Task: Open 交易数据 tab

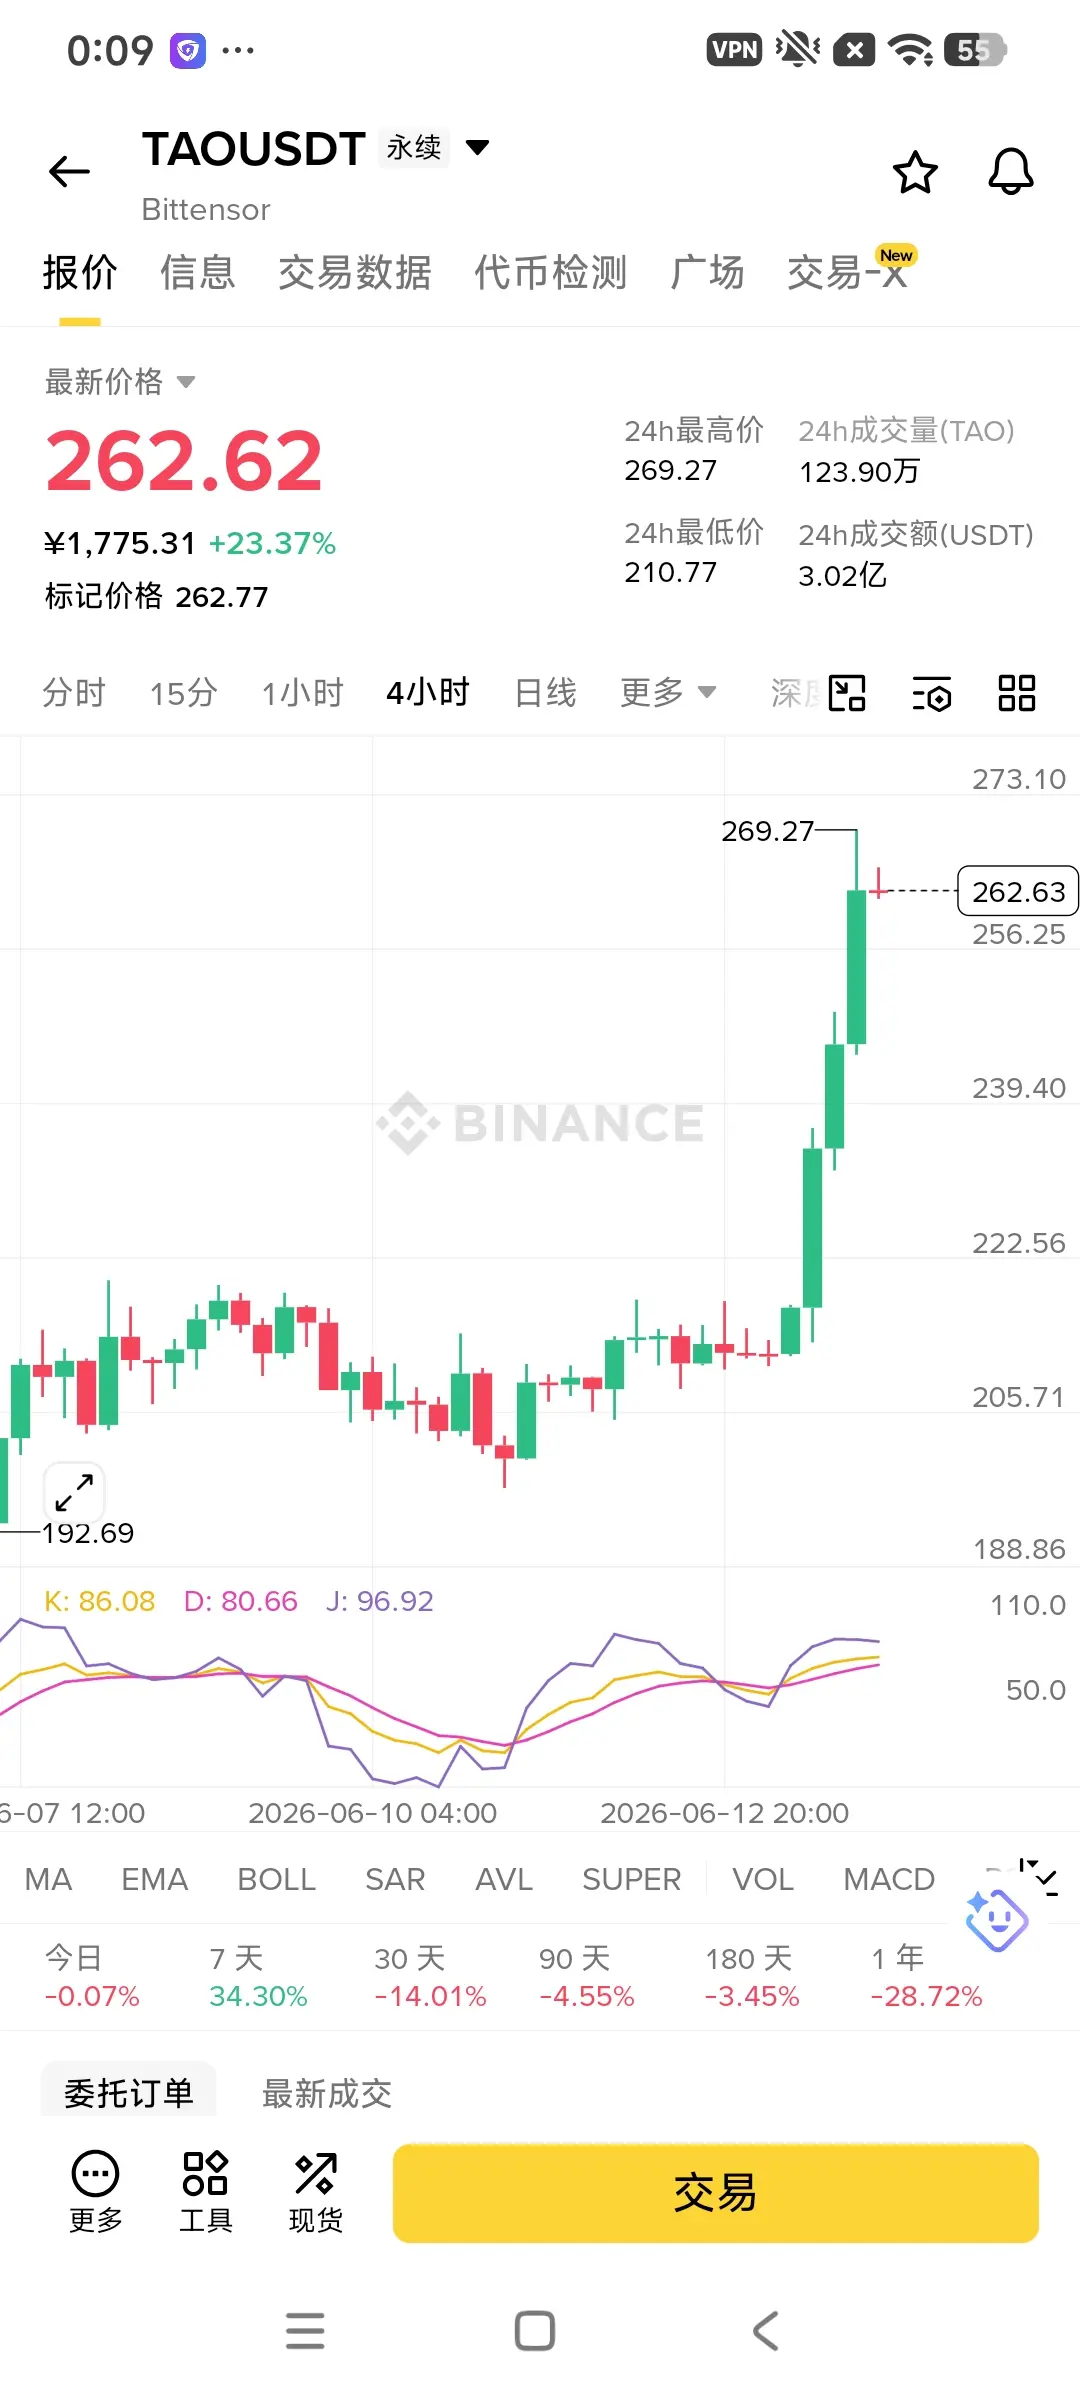Action: pos(355,272)
